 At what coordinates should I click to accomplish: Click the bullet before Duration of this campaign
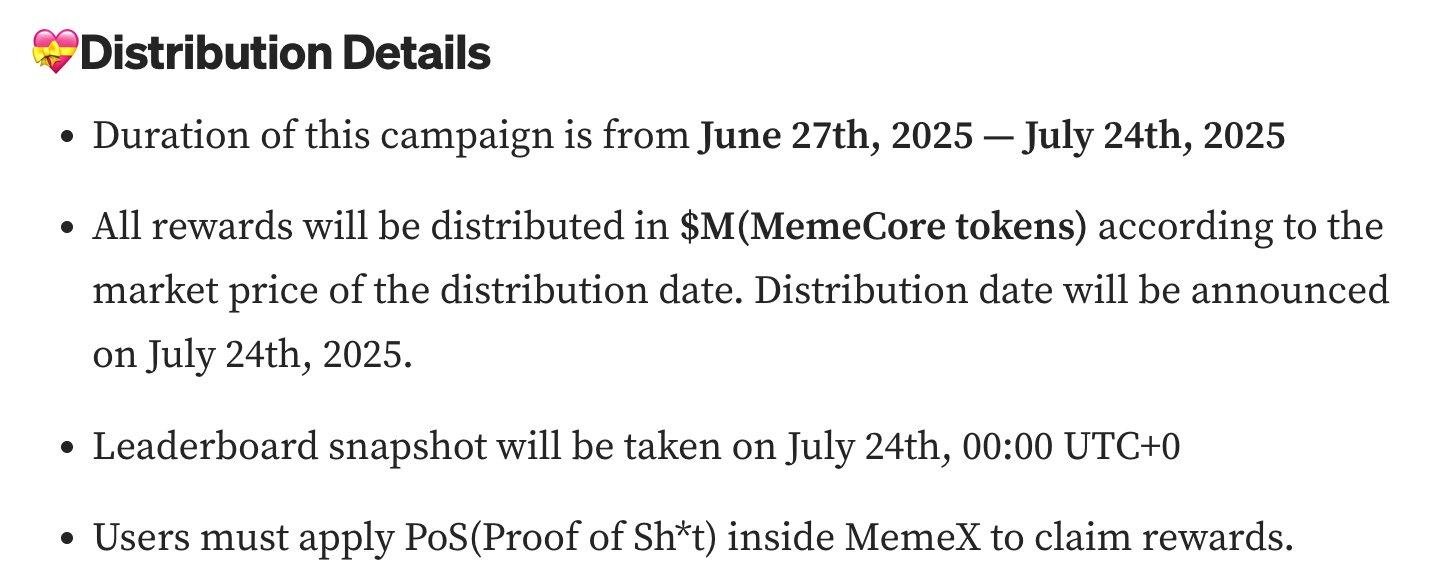click(x=68, y=137)
